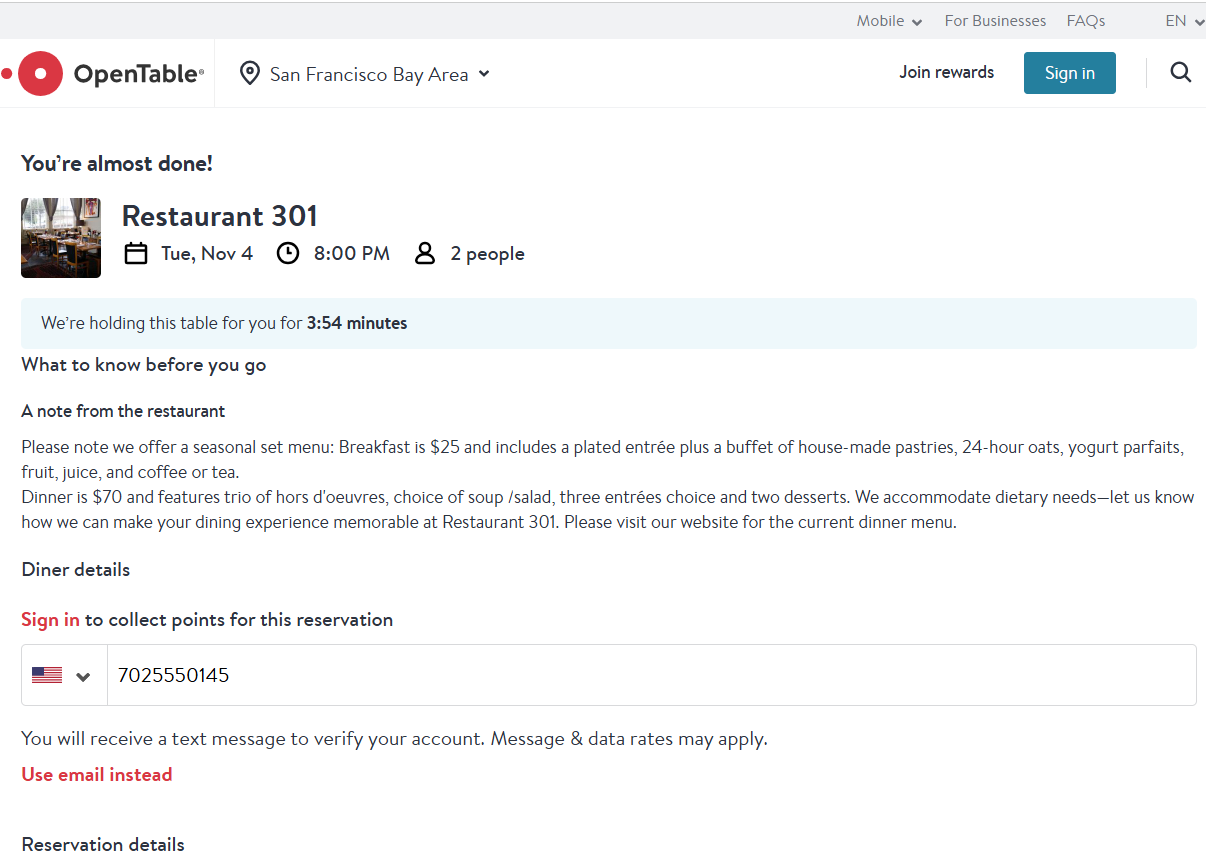Screen dimensions: 1206x856
Task: Open the For Businesses menu item
Action: (x=995, y=21)
